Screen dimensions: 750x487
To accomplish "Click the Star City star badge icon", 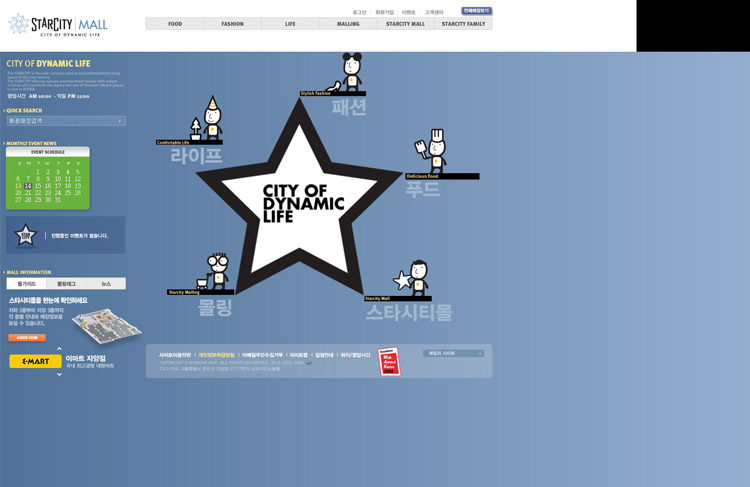I will click(x=25, y=235).
